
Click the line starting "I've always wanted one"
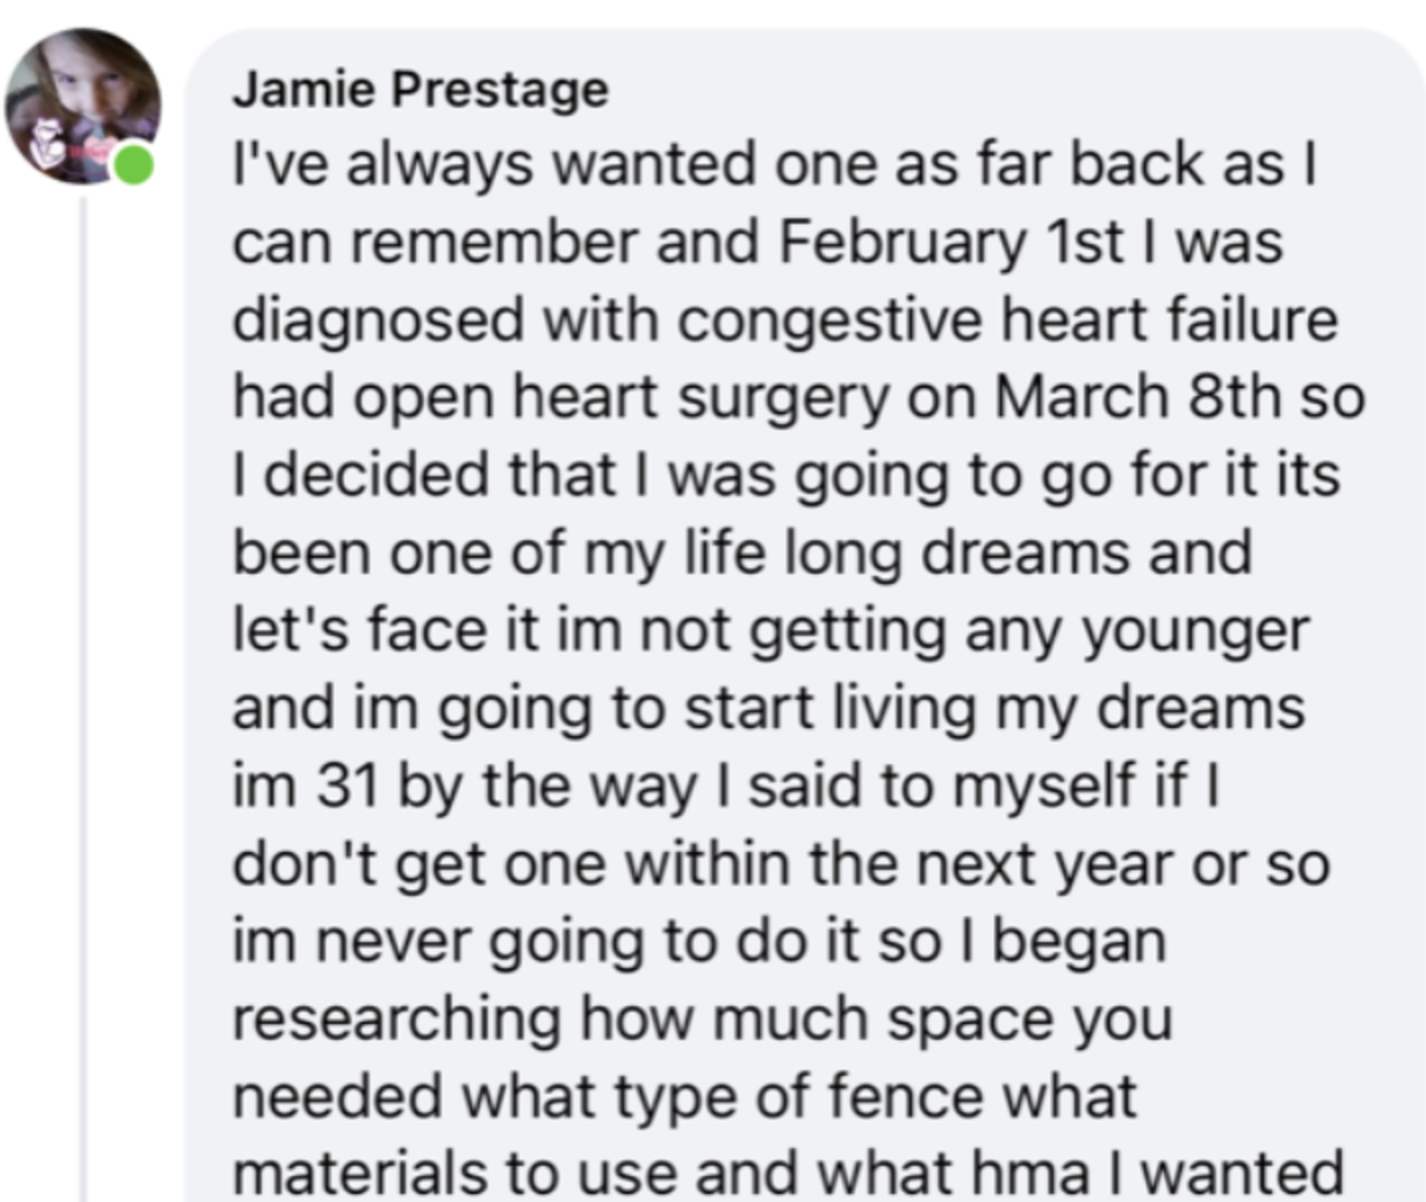[x=773, y=165]
